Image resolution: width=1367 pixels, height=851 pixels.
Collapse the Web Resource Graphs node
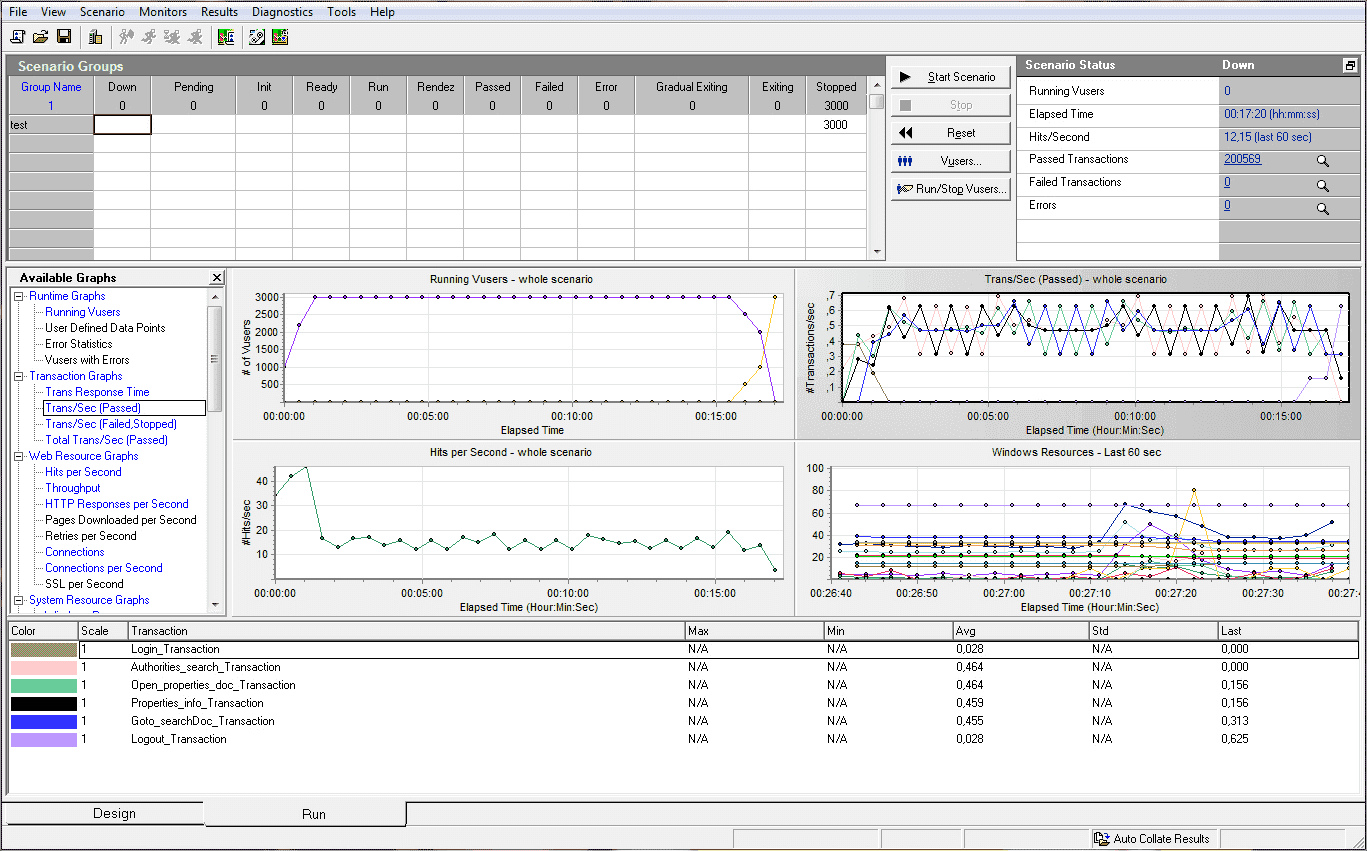[x=19, y=456]
